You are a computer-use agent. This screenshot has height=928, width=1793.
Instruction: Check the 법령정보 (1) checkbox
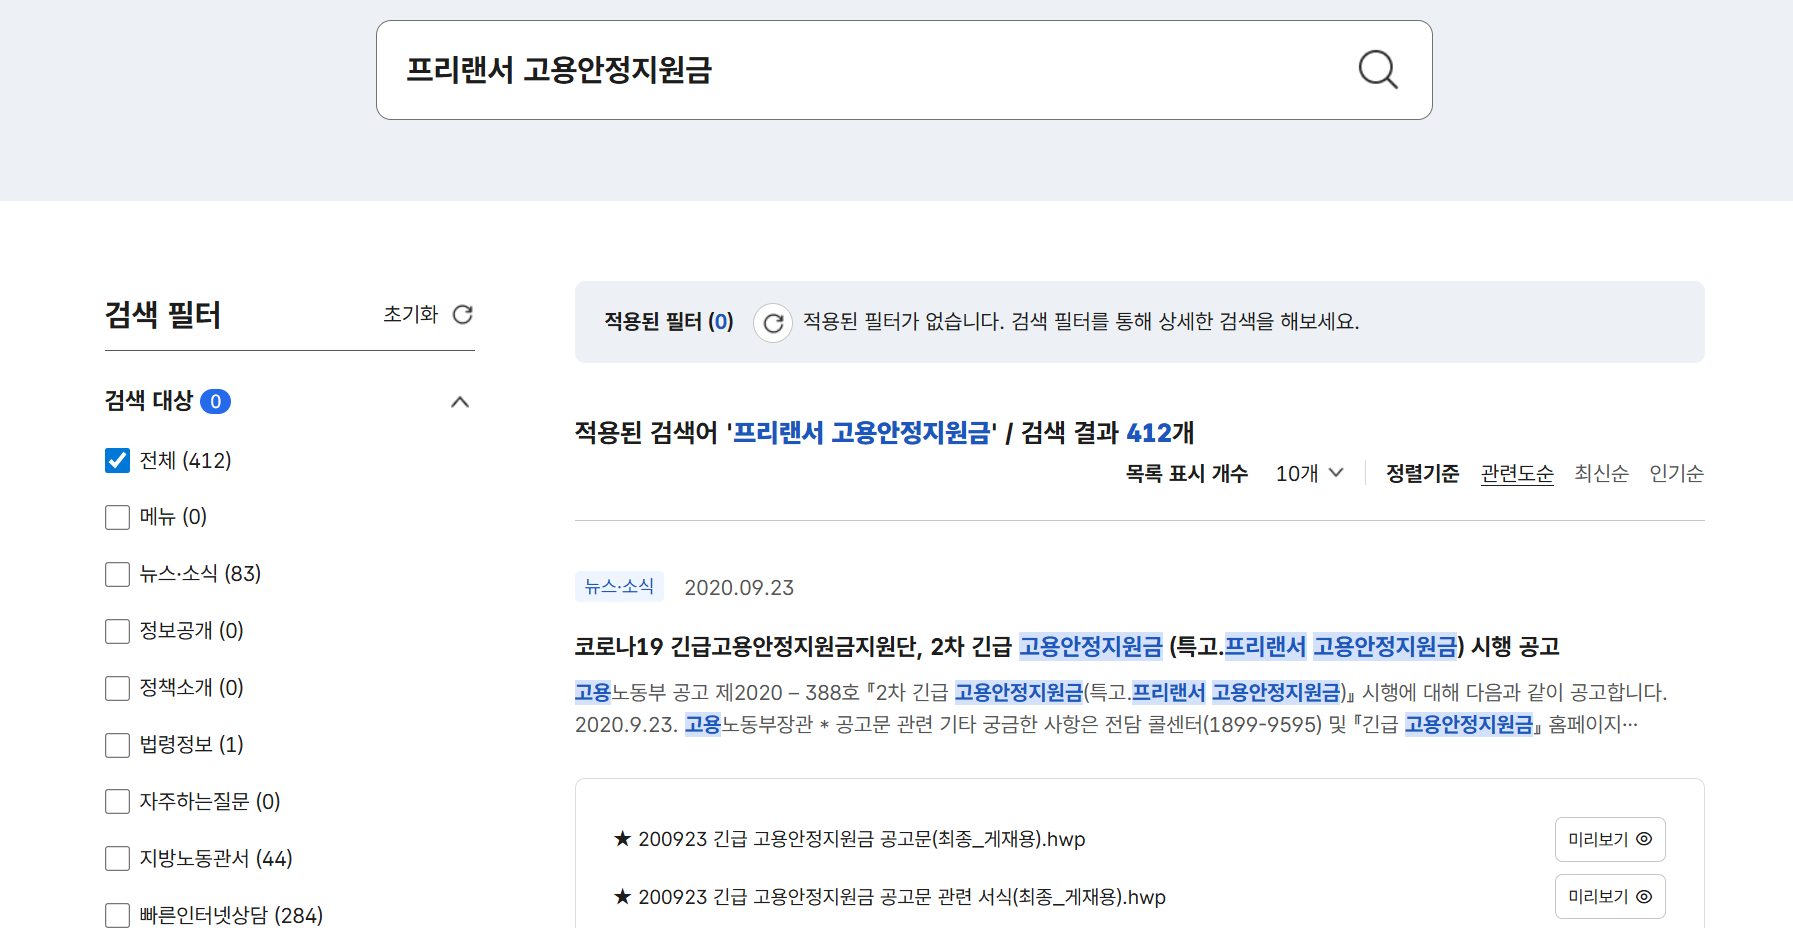tap(118, 745)
